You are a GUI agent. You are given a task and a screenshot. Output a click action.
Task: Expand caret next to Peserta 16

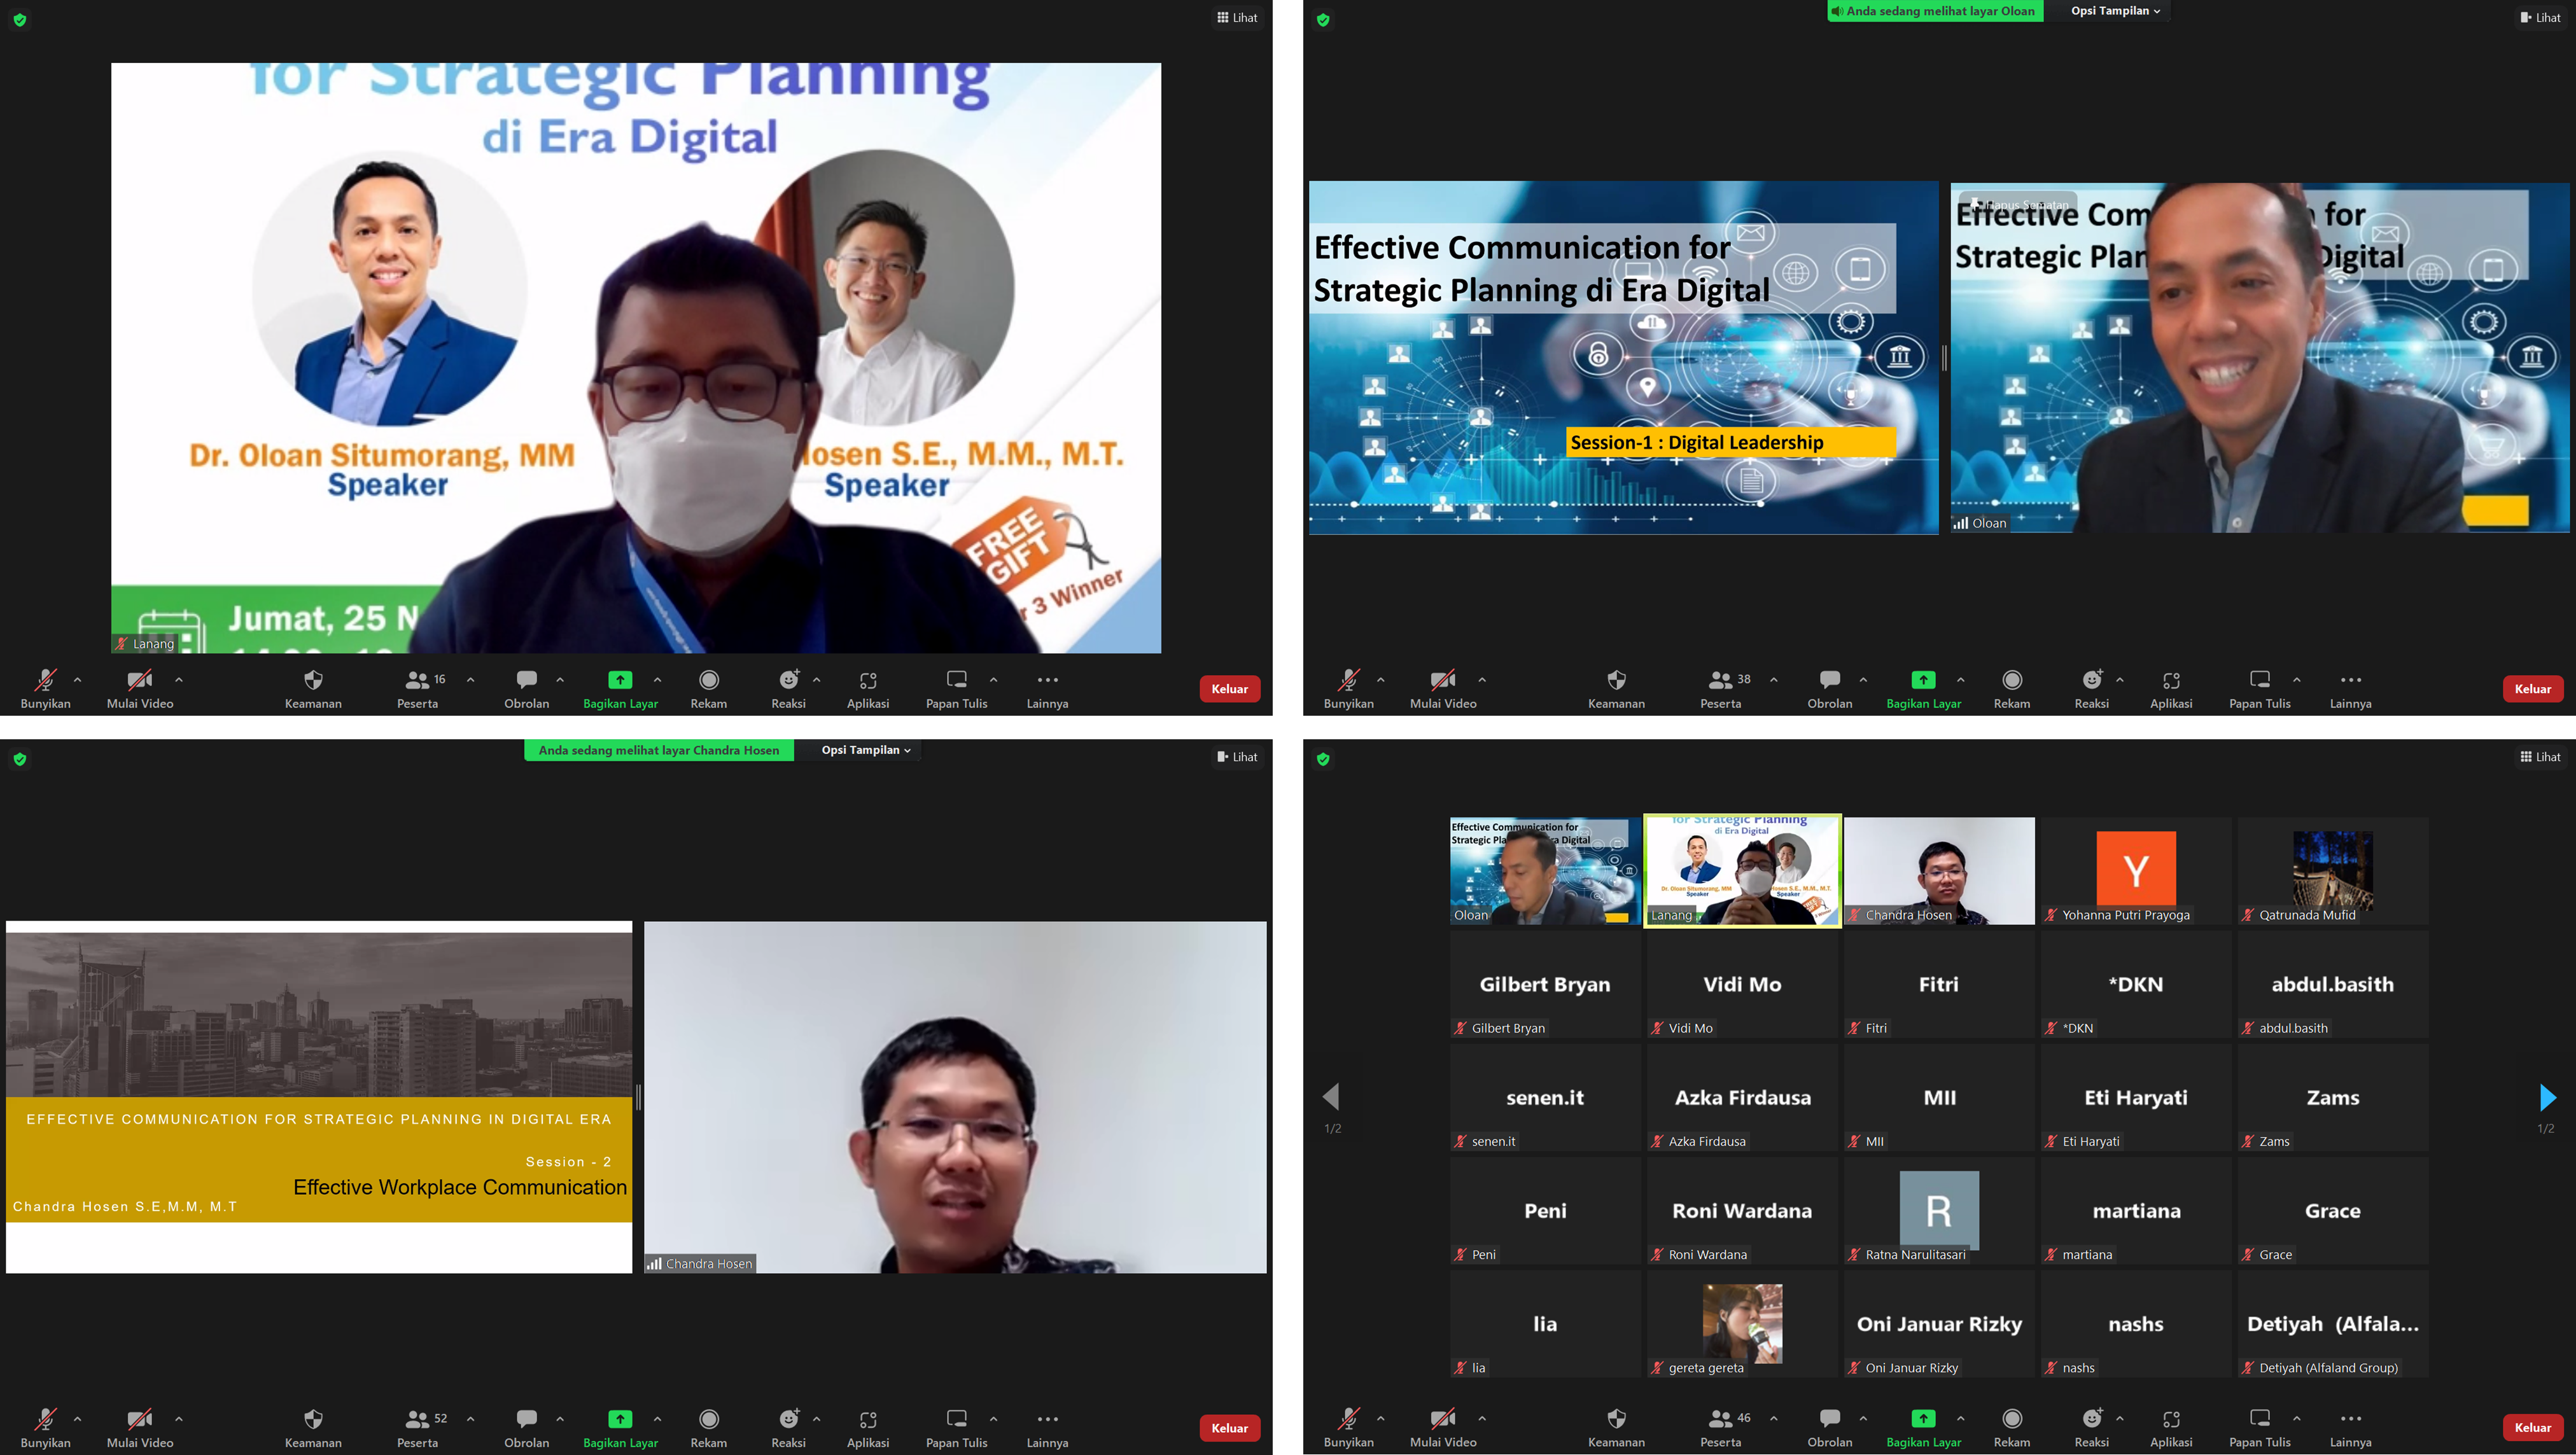click(x=470, y=680)
